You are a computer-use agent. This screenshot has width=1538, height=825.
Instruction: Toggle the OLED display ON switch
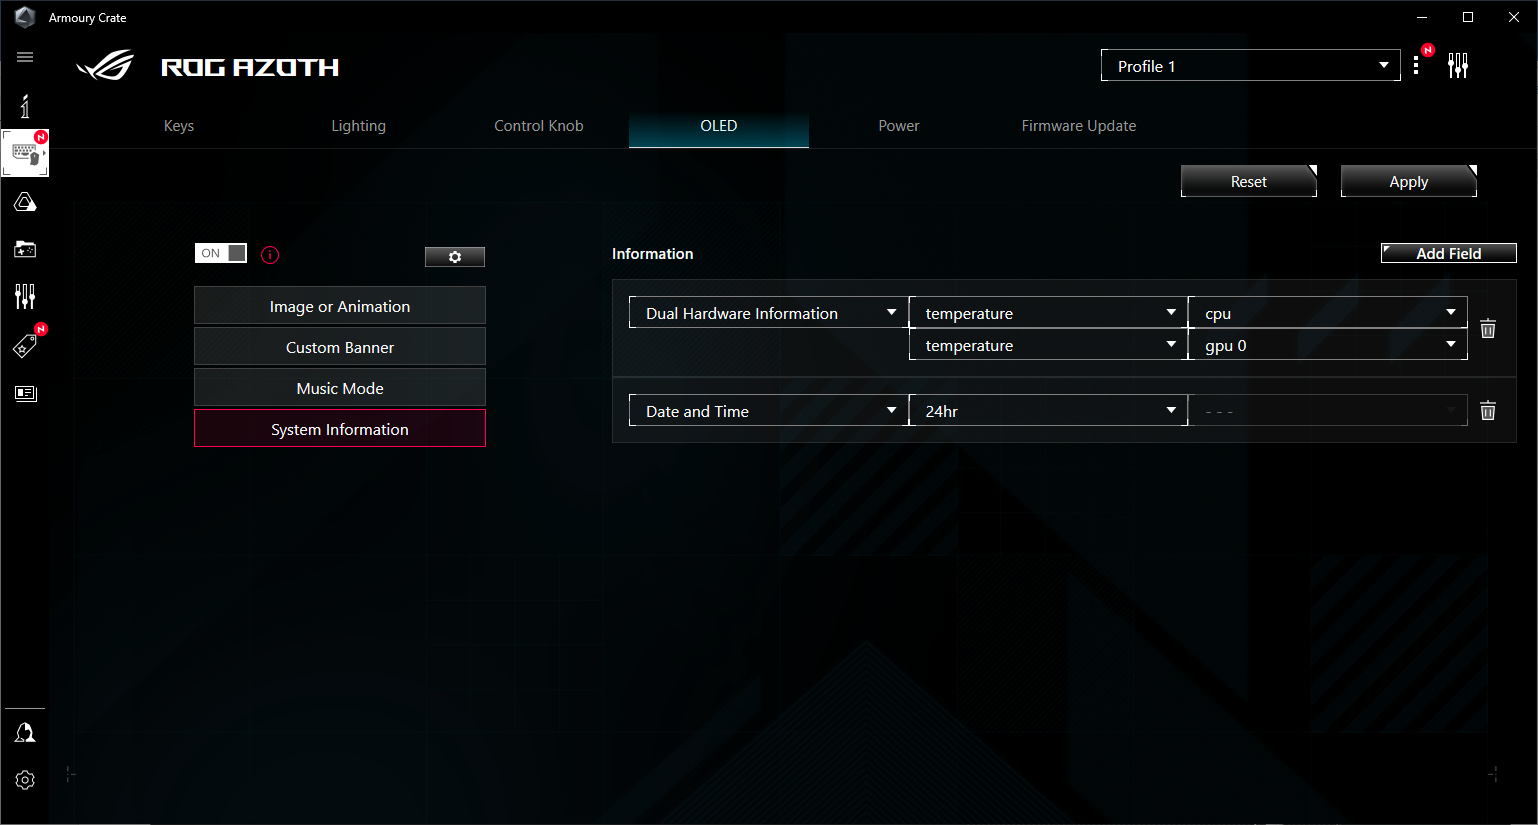(221, 253)
